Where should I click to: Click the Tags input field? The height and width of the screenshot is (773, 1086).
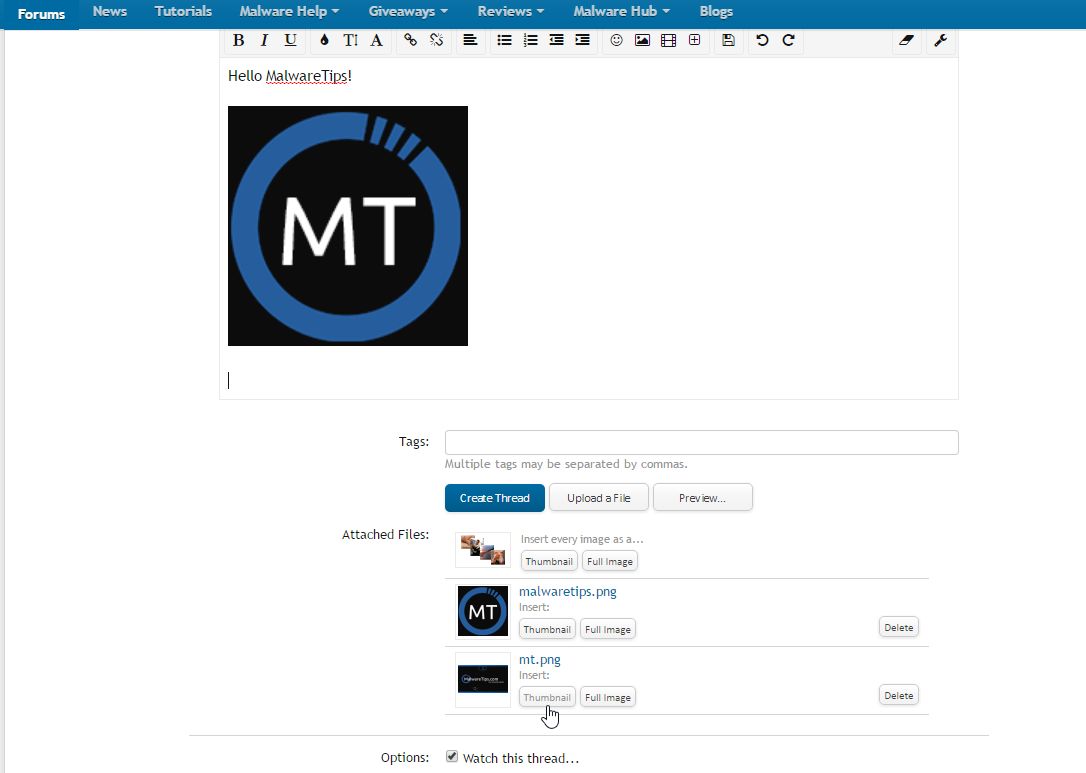point(702,442)
